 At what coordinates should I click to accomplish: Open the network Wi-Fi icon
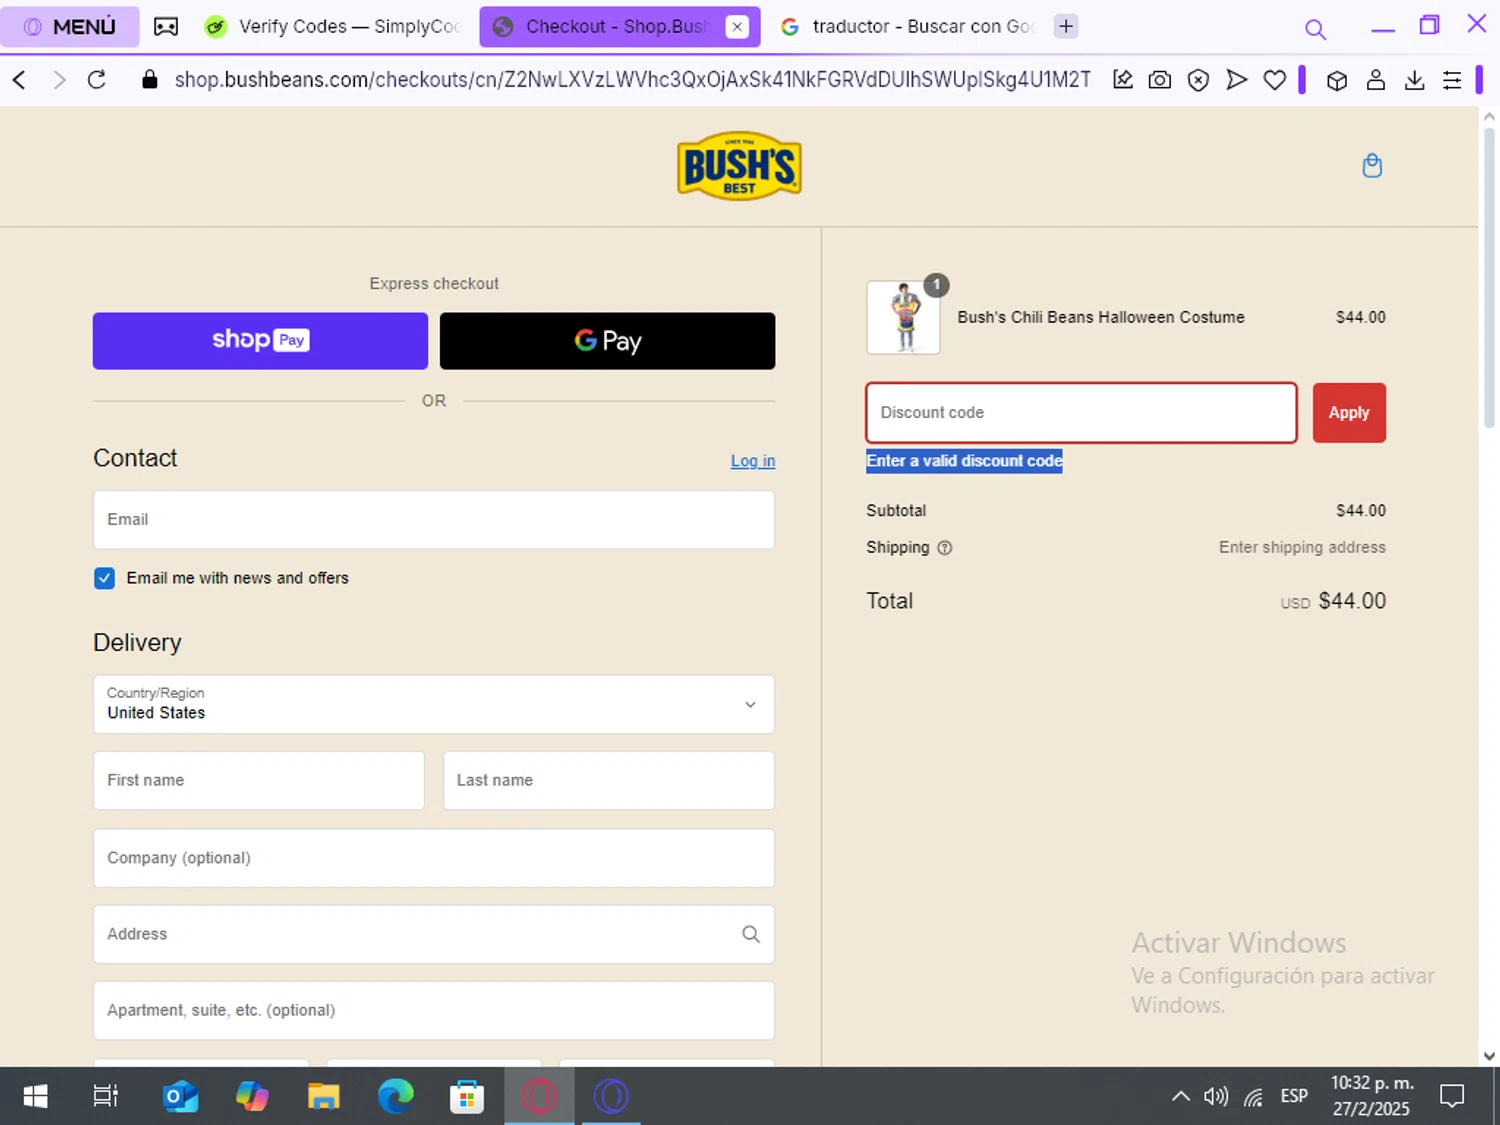(1253, 1097)
